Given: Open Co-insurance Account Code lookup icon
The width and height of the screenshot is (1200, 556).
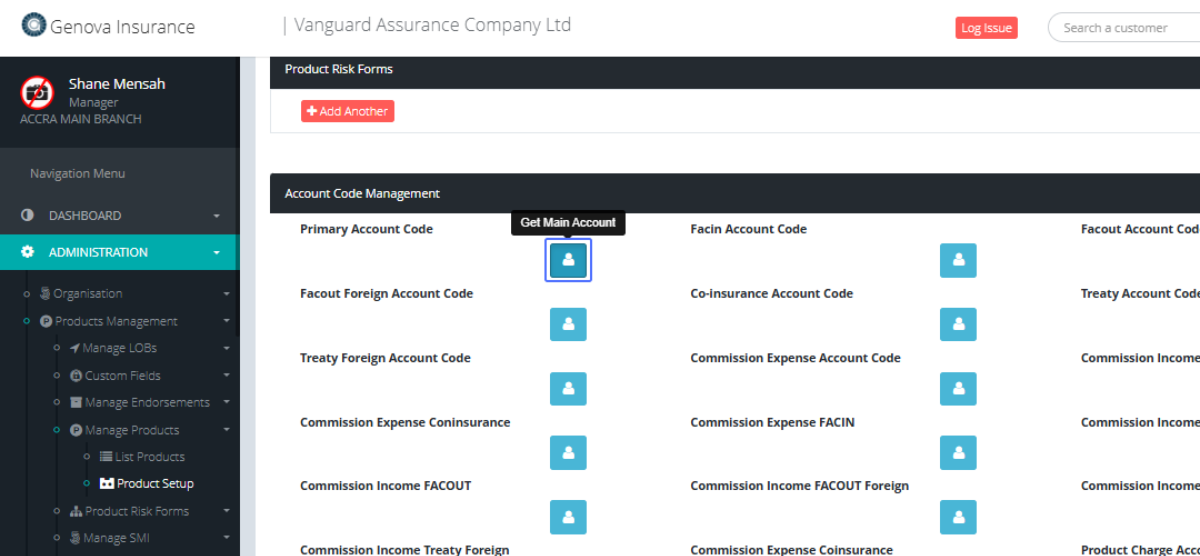Looking at the screenshot, I should [x=958, y=324].
